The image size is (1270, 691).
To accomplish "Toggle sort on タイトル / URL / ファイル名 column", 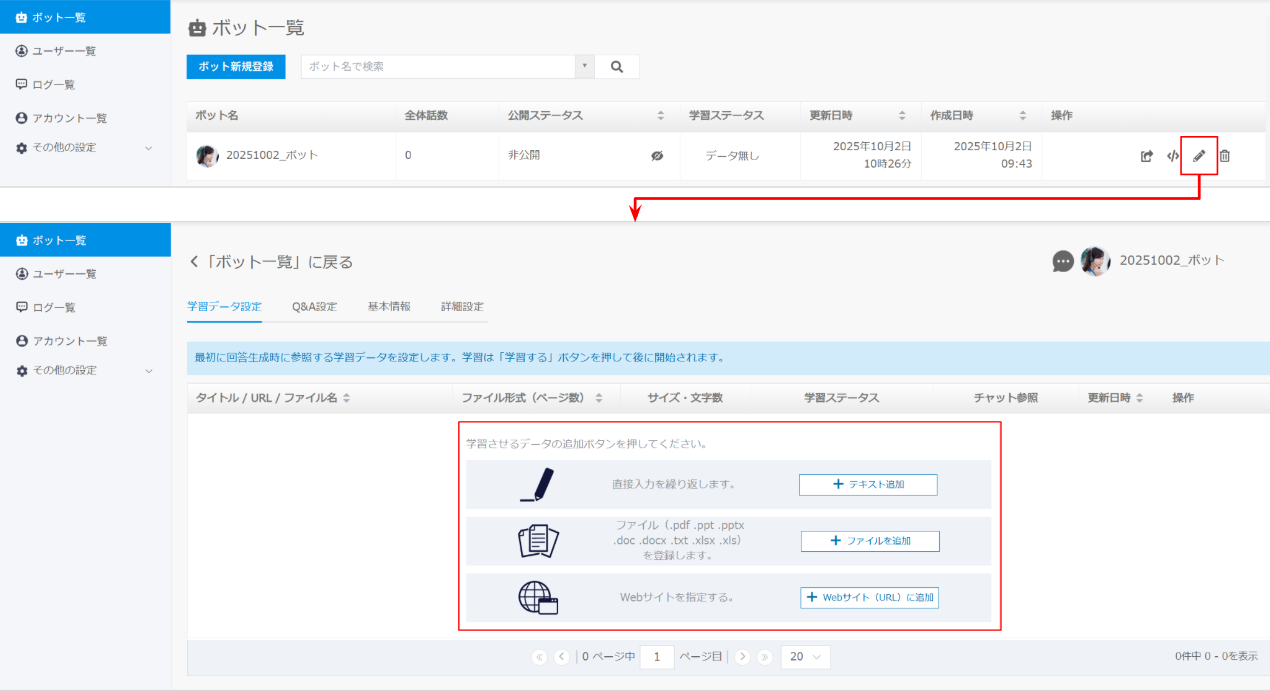I will tap(346, 398).
